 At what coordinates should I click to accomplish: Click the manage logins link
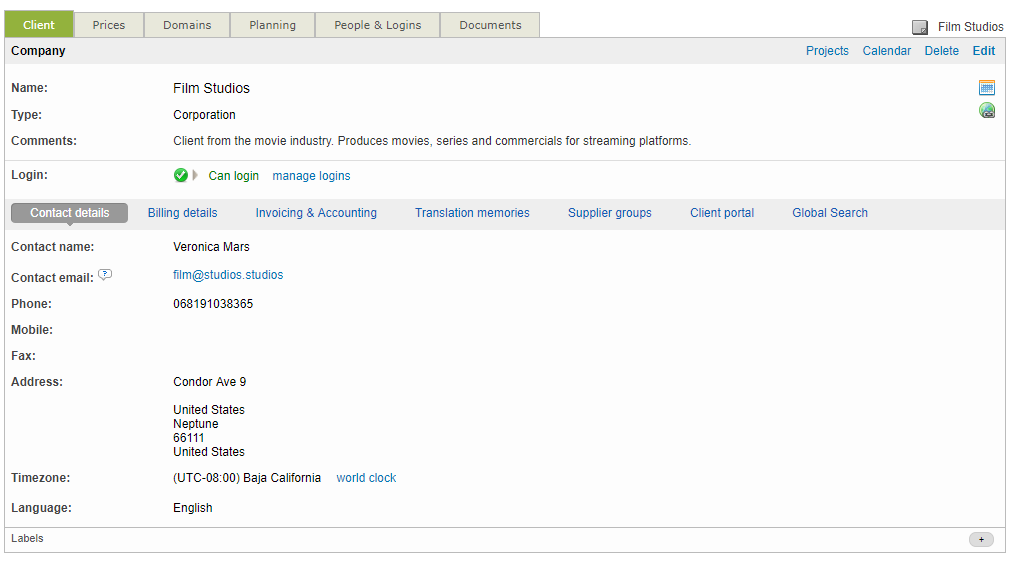[311, 176]
